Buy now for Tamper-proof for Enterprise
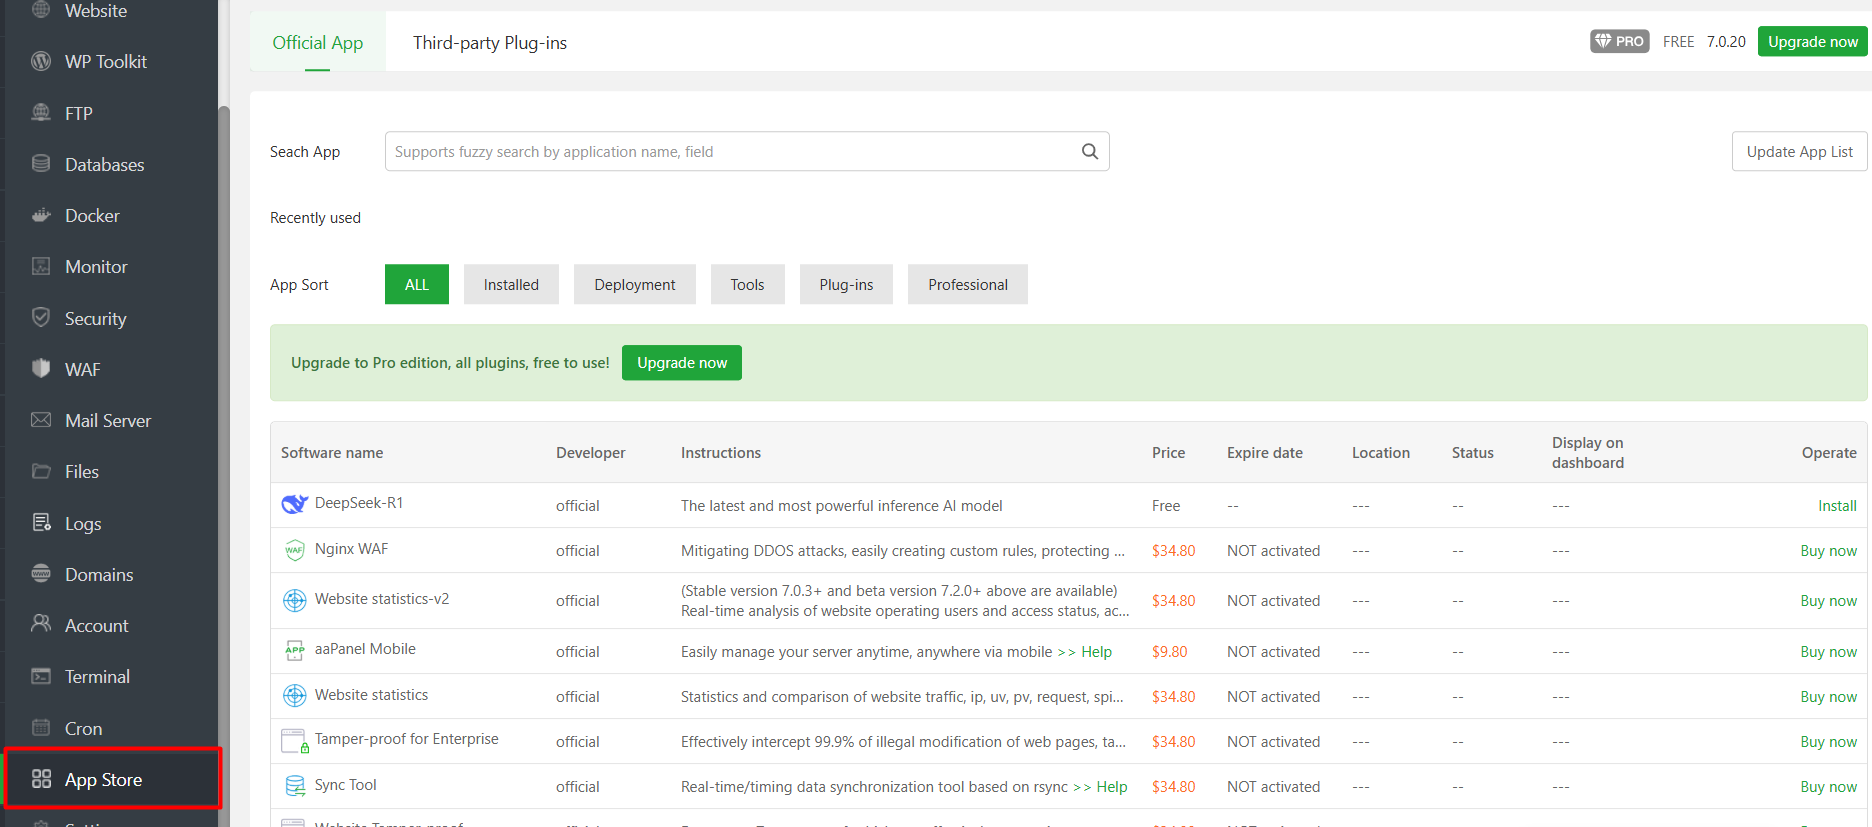This screenshot has height=827, width=1872. (x=1828, y=742)
